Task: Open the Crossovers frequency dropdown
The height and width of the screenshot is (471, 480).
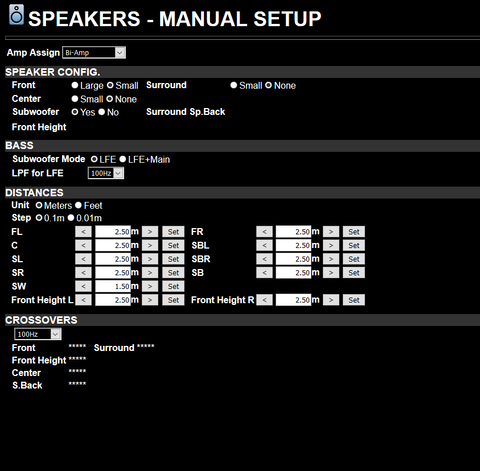Action: pos(38,334)
